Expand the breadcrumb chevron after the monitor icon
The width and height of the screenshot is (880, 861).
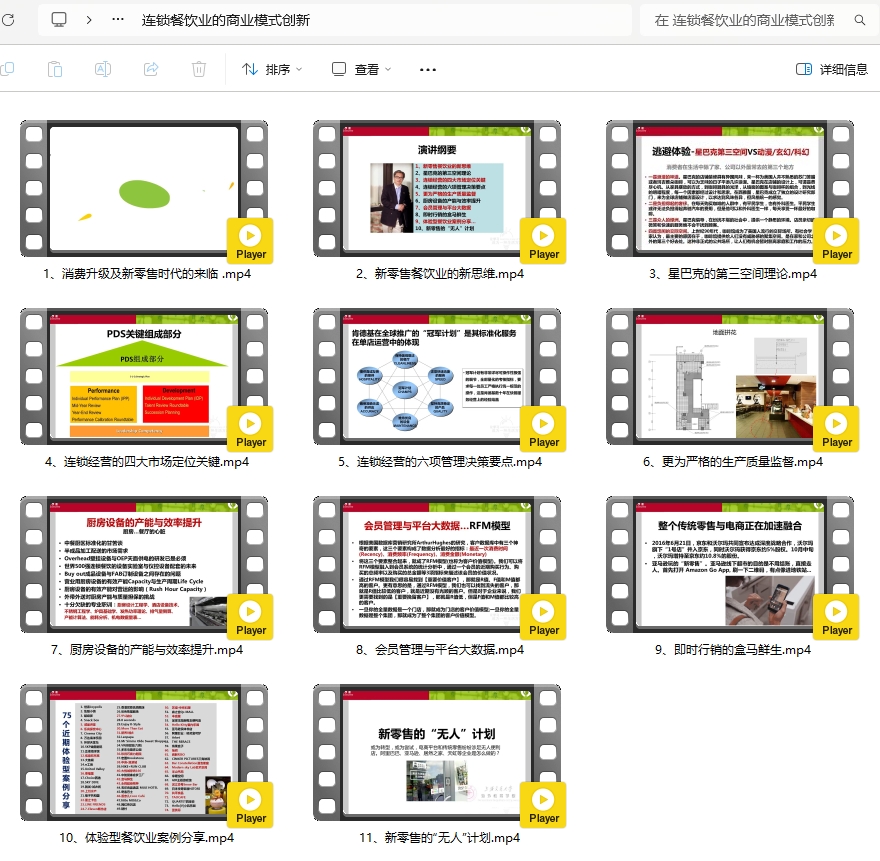point(89,19)
